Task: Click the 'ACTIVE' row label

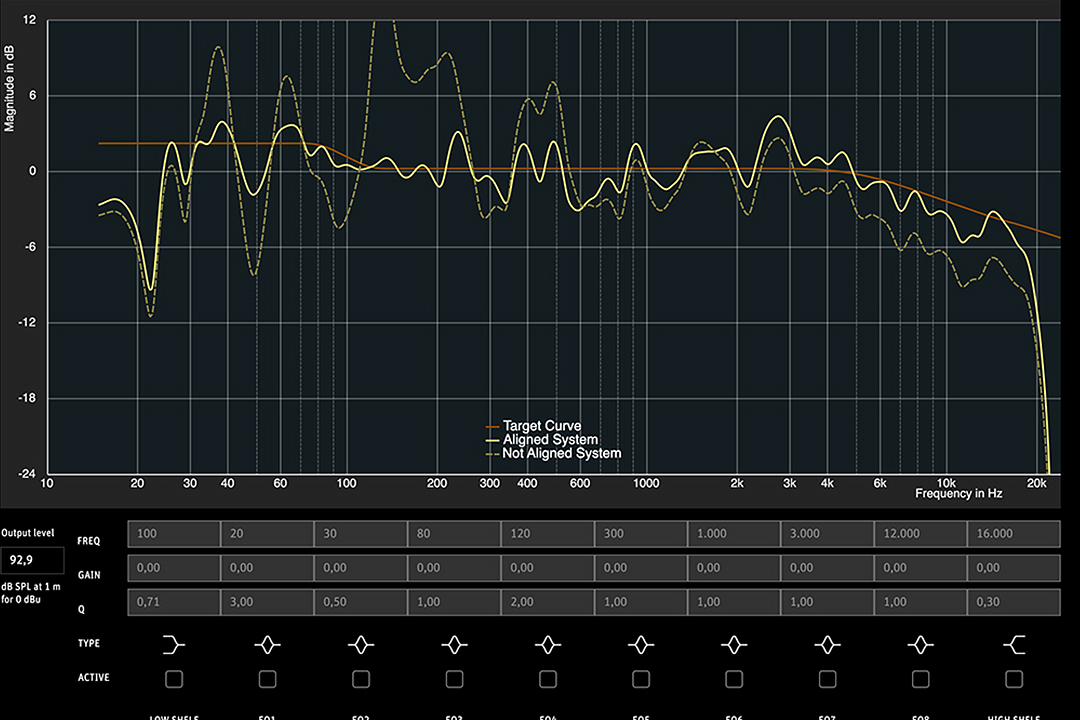Action: [x=94, y=678]
